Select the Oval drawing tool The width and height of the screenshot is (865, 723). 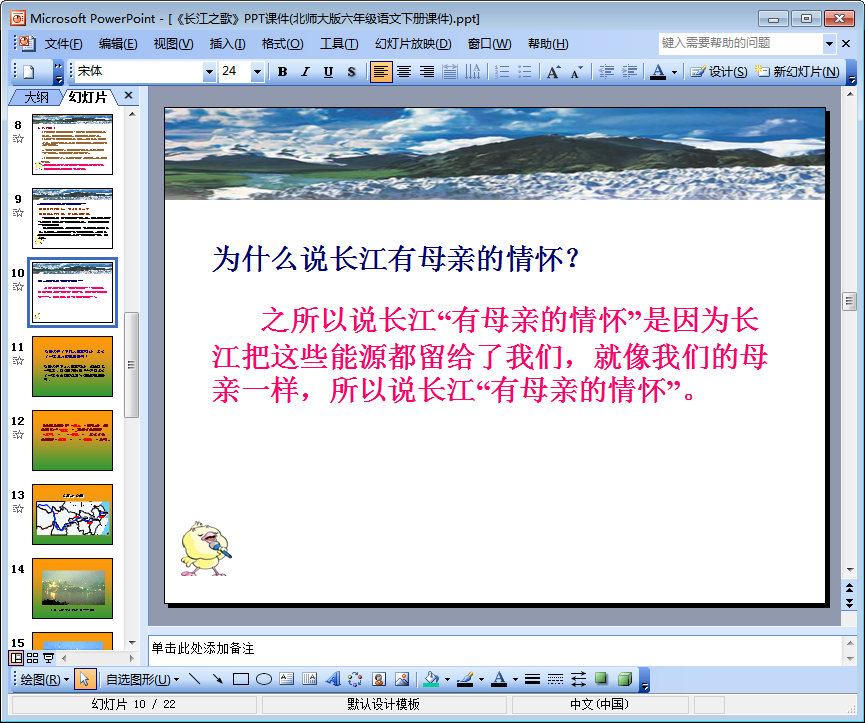264,679
